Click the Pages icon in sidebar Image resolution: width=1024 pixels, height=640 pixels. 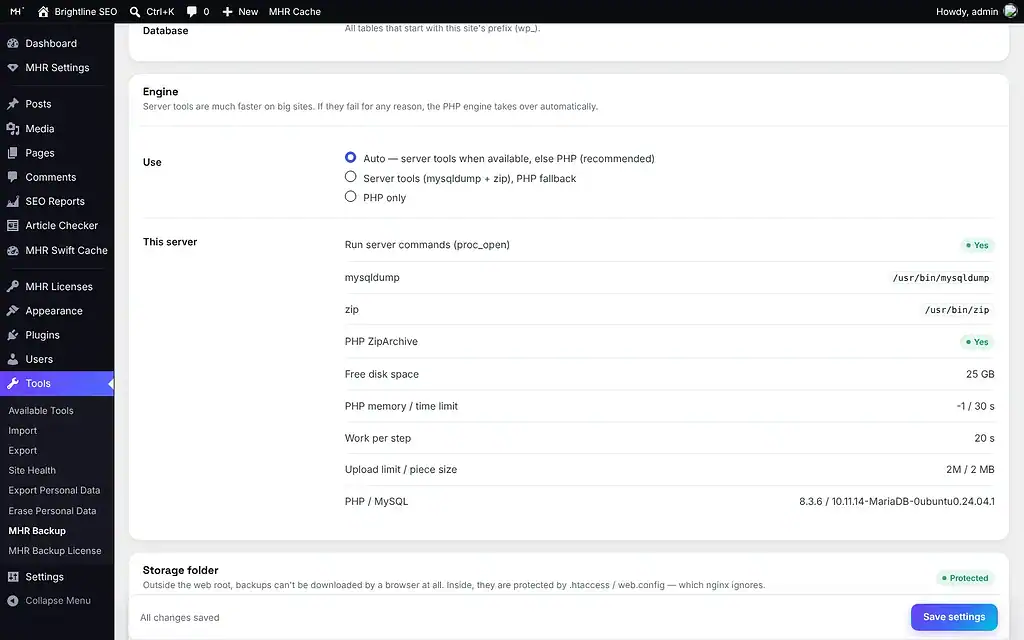coord(12,153)
